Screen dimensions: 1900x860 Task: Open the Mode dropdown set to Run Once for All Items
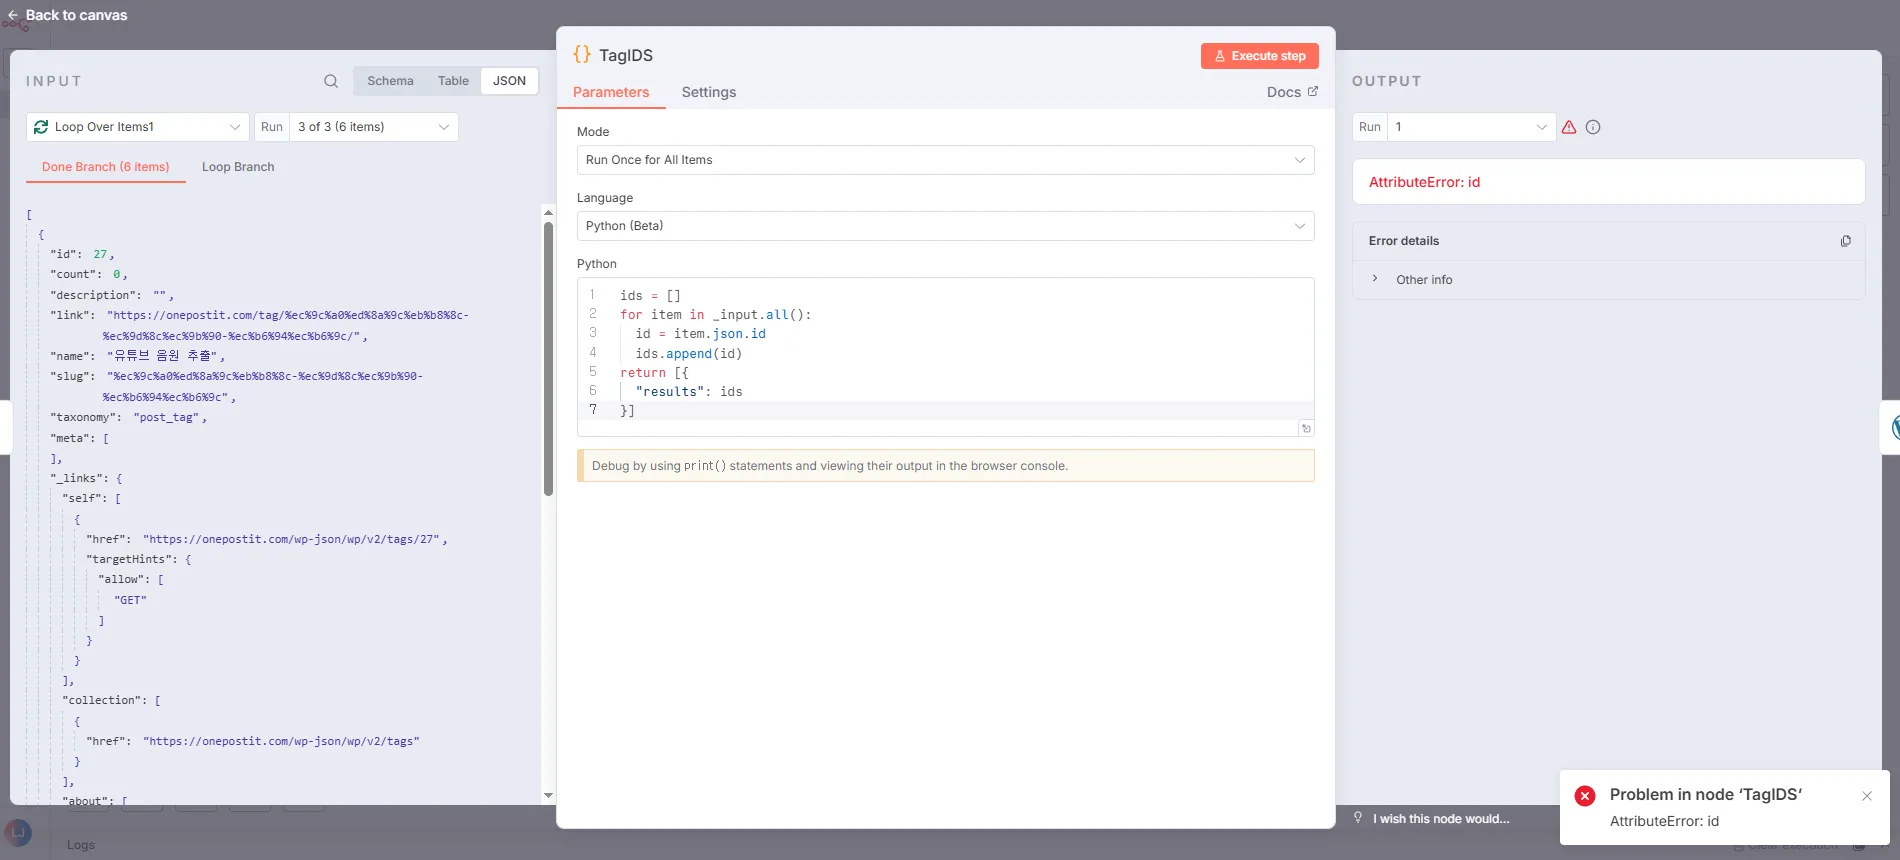[x=945, y=160]
